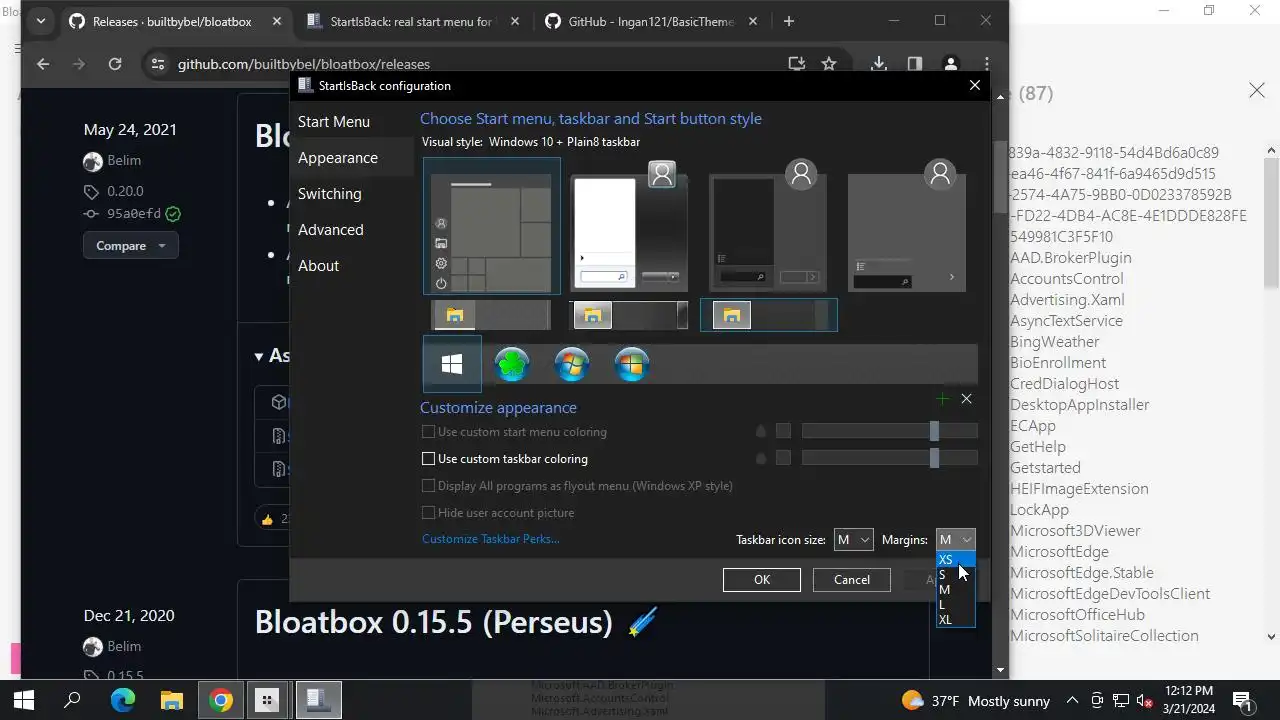
Task: Choose XL from the Margins list
Action: tap(955, 620)
